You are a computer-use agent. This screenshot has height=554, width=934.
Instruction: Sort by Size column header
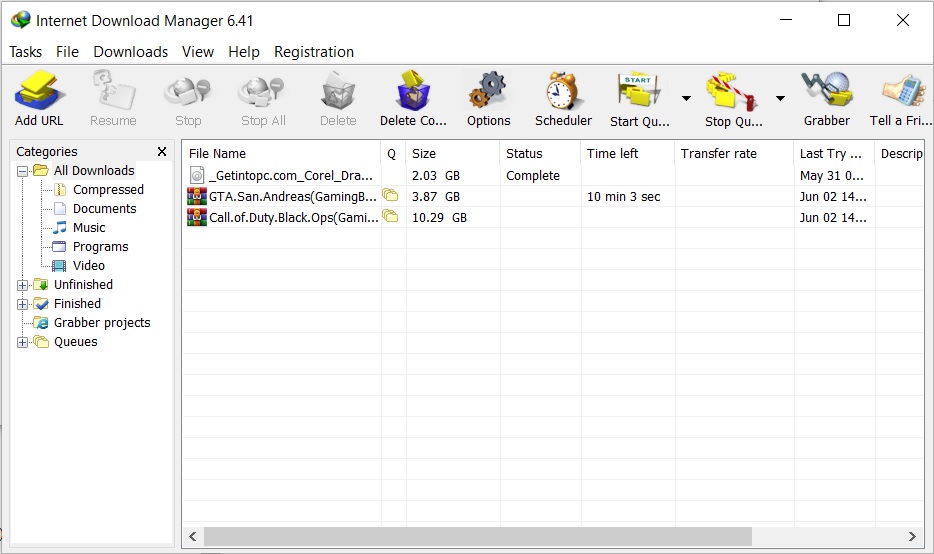[x=453, y=154]
